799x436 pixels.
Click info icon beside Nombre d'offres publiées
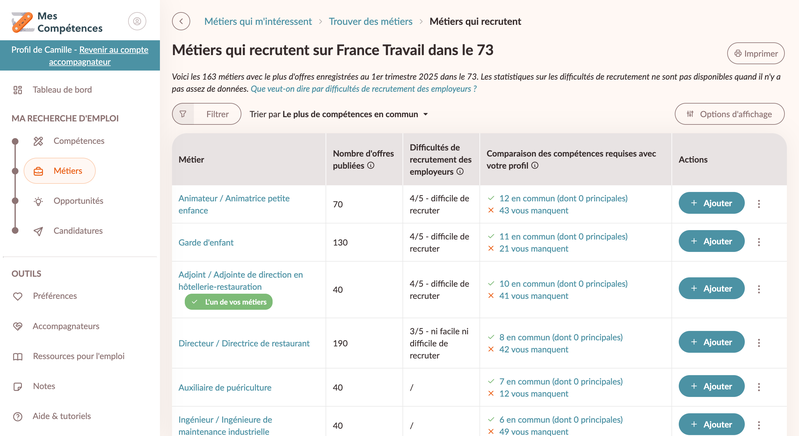coord(371,166)
